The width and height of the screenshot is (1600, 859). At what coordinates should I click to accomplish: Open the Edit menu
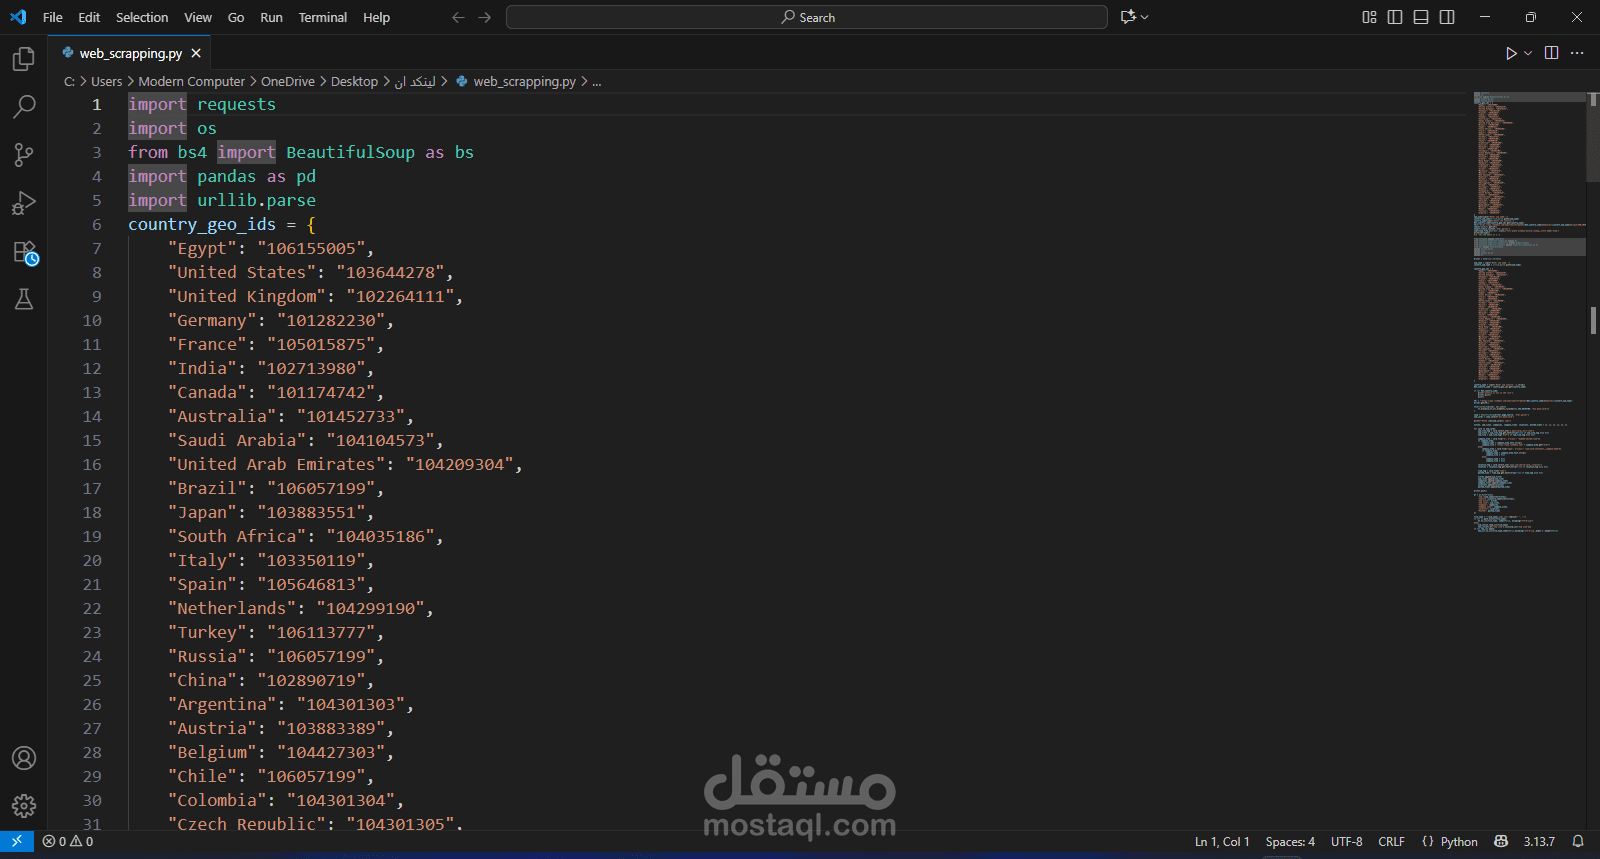(89, 17)
